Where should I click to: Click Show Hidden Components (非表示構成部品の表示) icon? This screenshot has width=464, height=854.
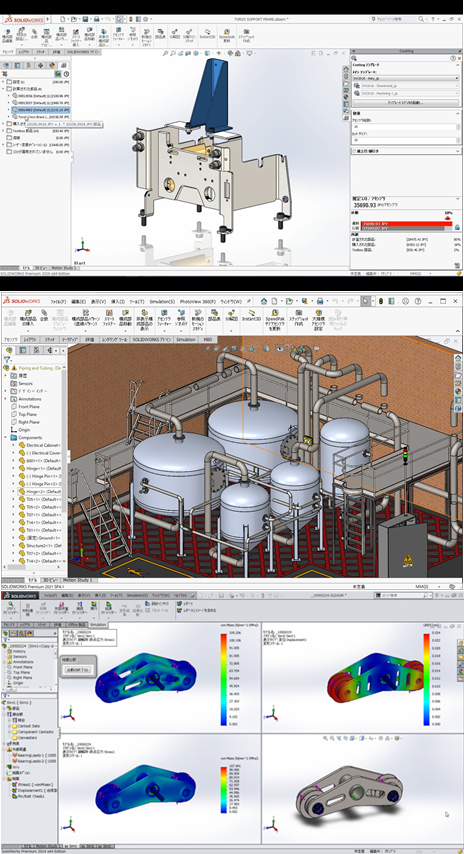click(144, 321)
